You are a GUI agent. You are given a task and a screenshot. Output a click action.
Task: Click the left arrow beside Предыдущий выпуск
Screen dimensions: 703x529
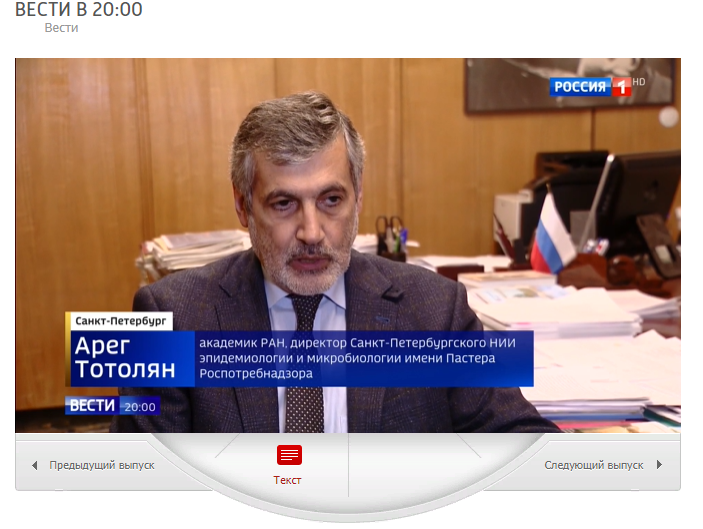35,465
